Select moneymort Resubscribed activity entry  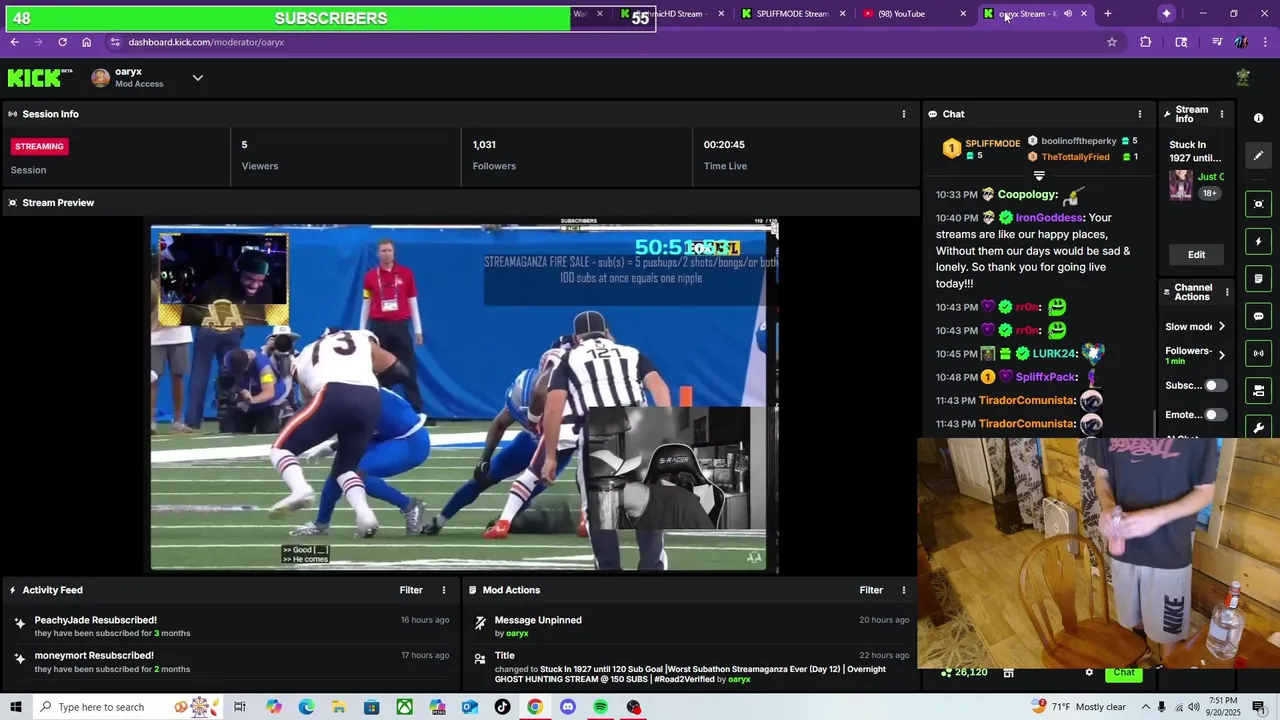tap(230, 662)
